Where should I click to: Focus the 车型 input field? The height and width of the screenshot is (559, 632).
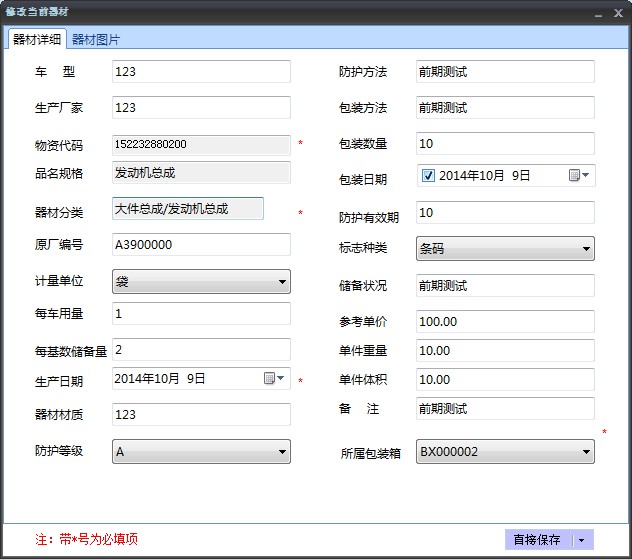[x=201, y=72]
